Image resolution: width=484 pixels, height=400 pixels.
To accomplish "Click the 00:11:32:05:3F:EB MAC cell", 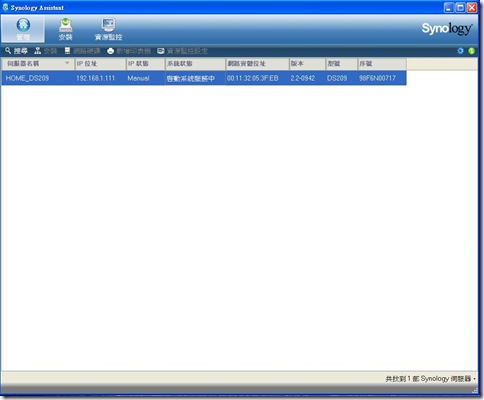I will (257, 78).
